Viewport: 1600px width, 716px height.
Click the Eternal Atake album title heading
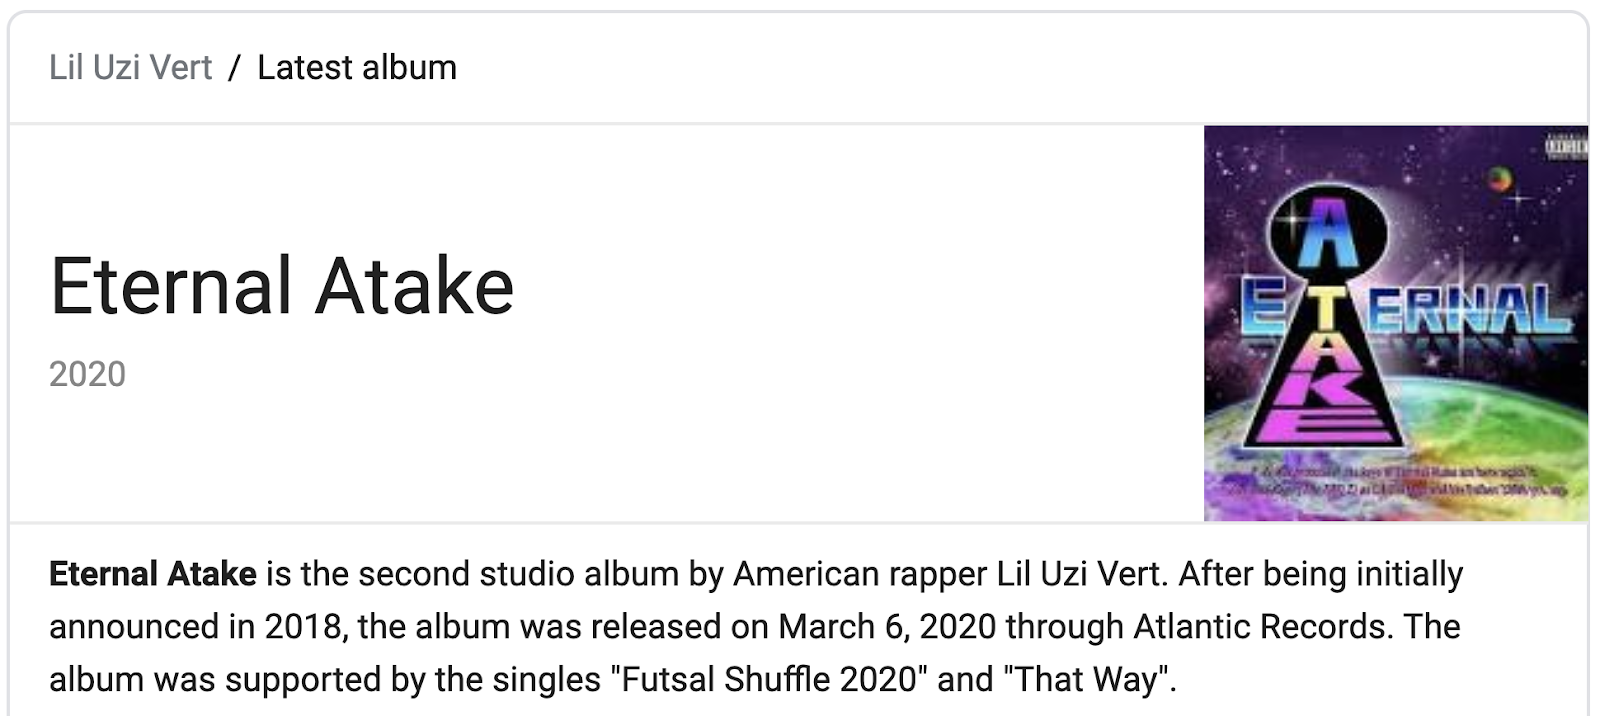click(x=282, y=286)
